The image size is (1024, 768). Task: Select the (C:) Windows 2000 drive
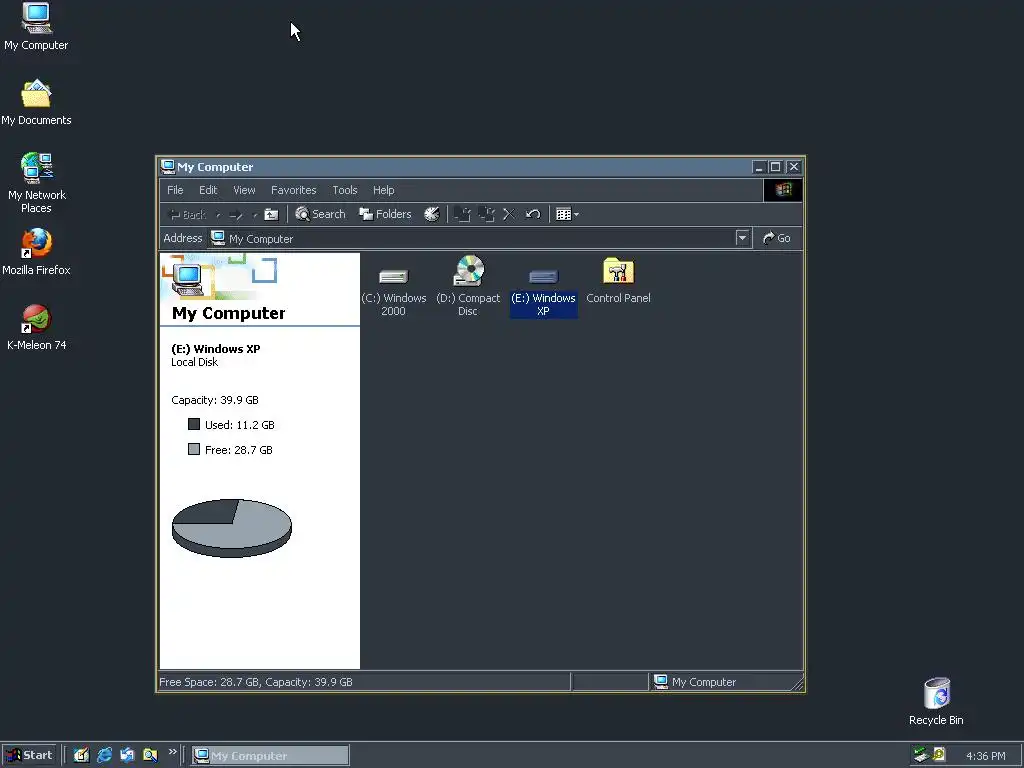393,291
